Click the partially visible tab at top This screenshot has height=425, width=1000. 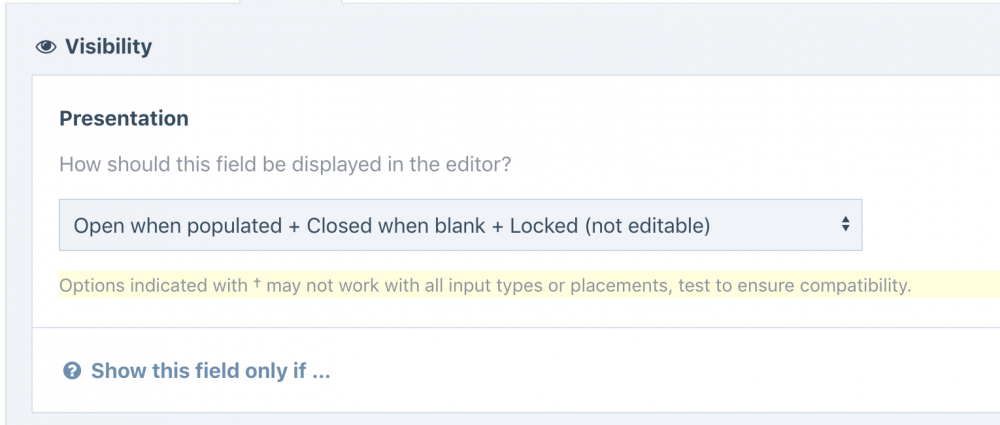click(x=290, y=2)
